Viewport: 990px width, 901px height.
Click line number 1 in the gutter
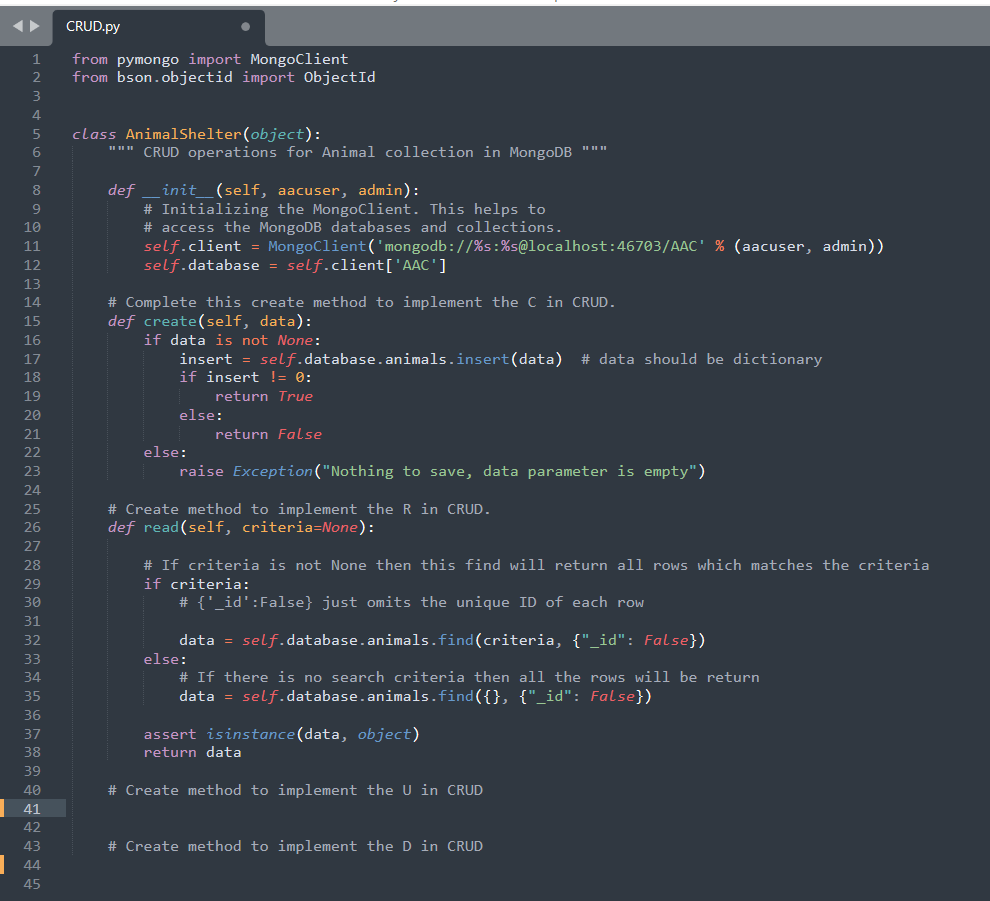[x=36, y=59]
